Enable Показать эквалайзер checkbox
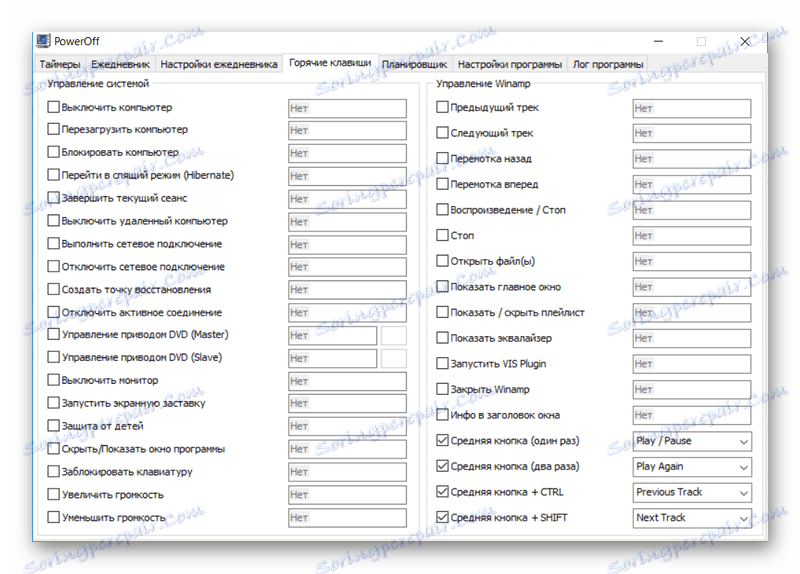The width and height of the screenshot is (800, 574). (x=442, y=338)
